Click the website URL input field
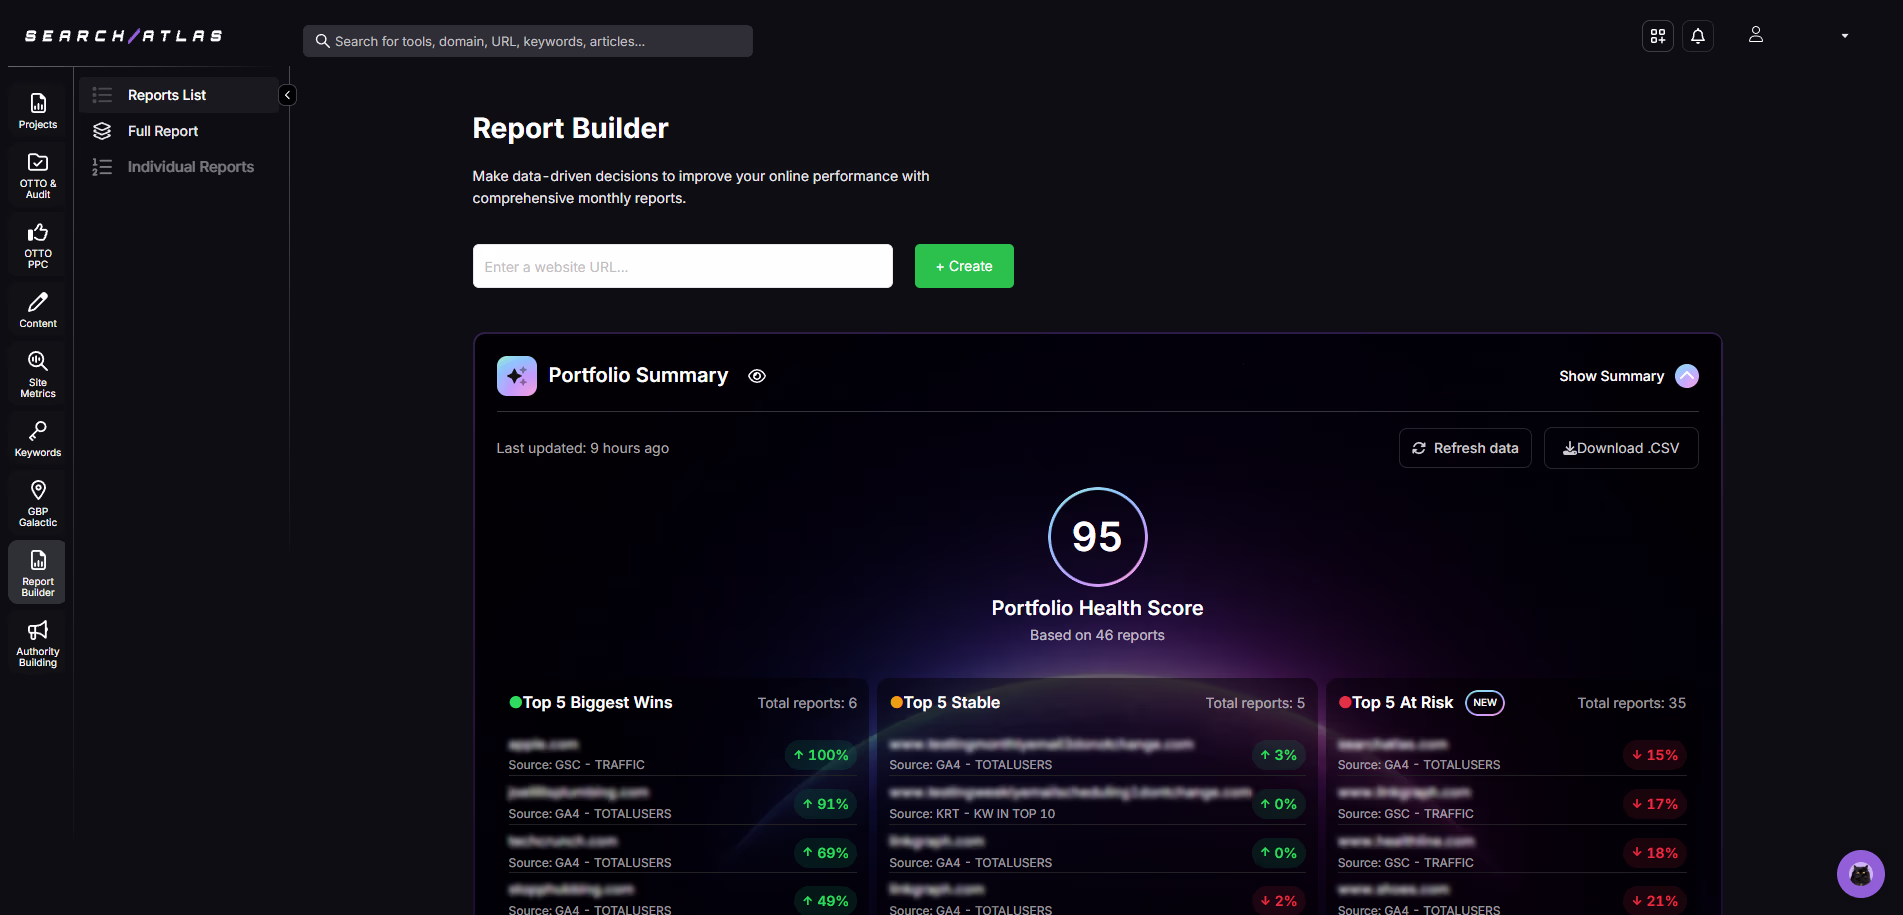 pos(682,266)
